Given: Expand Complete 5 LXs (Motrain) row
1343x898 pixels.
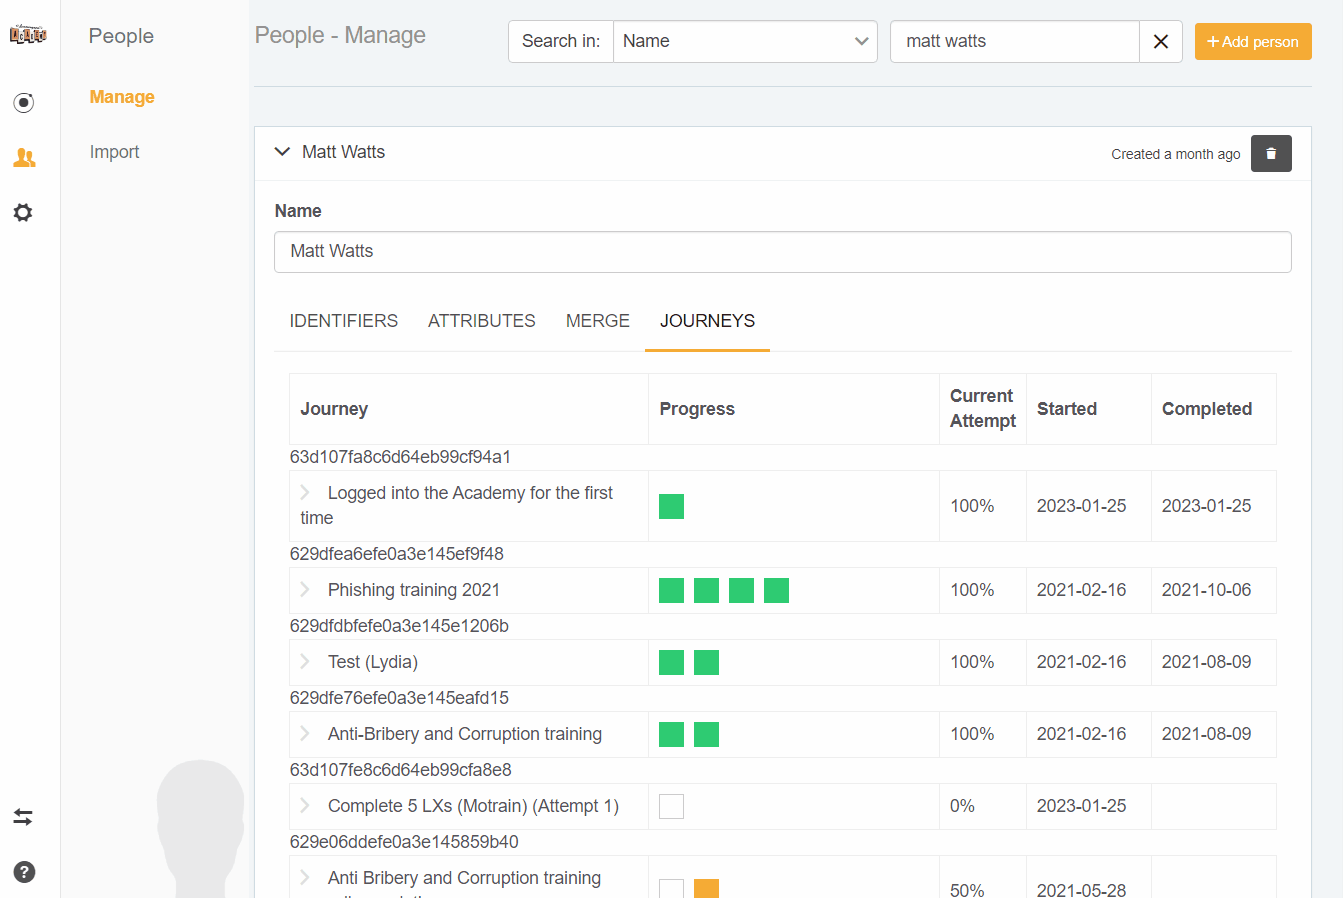Looking at the screenshot, I should (305, 806).
